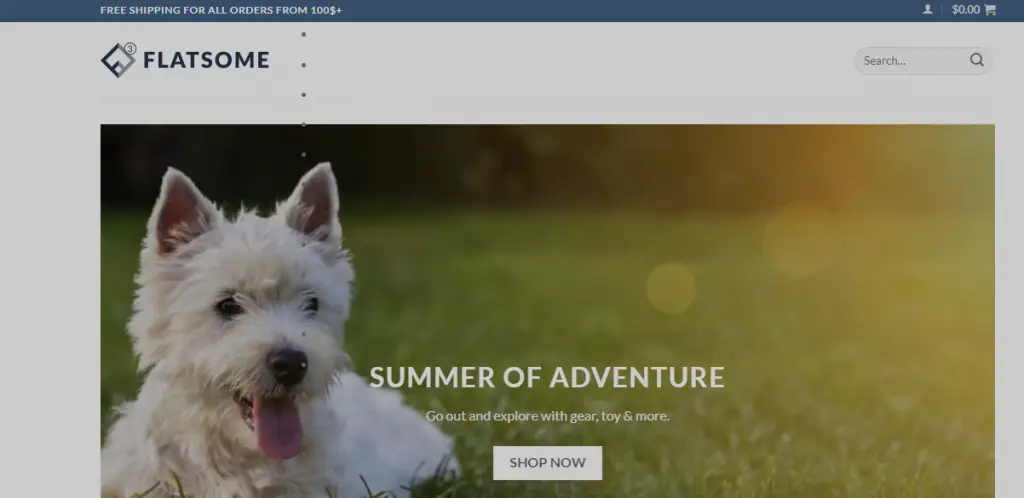Select the third menu bullet dot
Viewport: 1024px width, 498px height.
(304, 95)
